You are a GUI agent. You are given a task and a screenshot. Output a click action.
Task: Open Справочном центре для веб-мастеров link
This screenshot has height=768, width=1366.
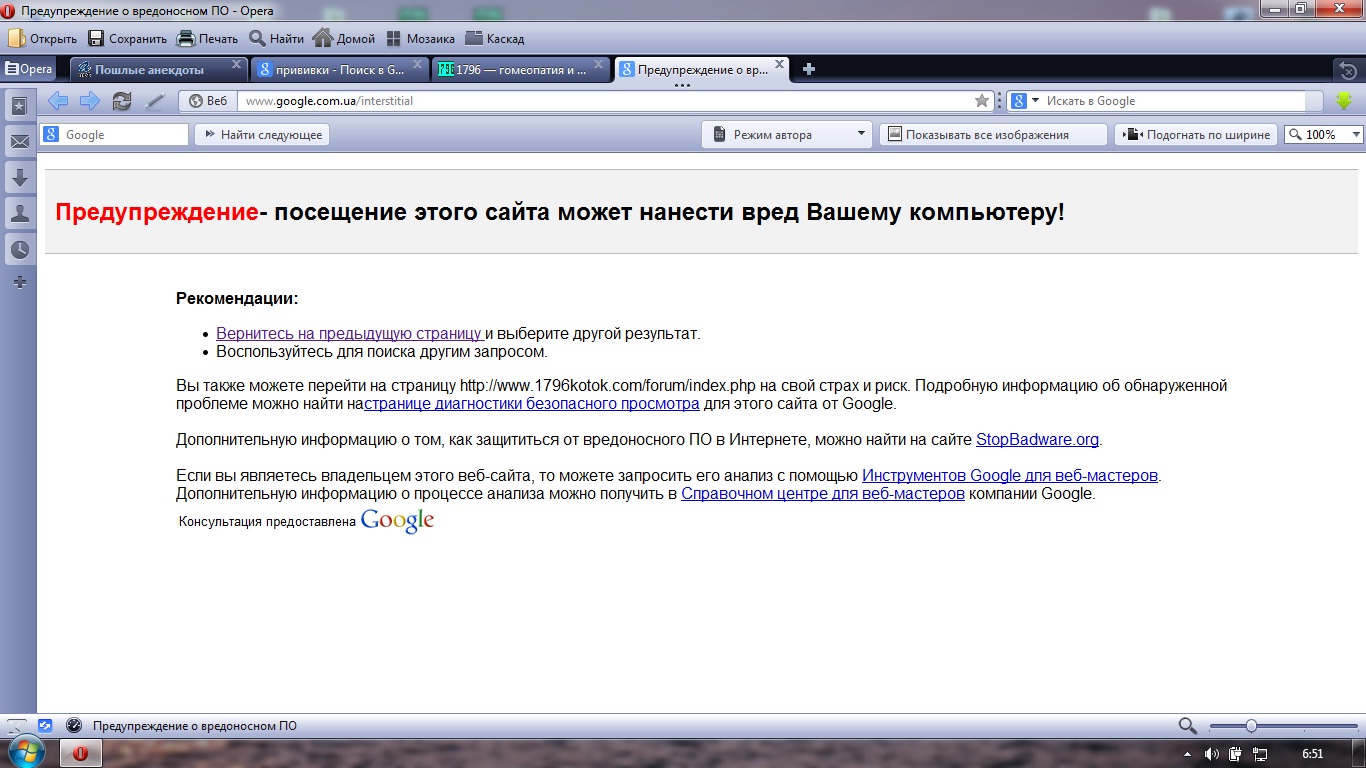(x=823, y=493)
